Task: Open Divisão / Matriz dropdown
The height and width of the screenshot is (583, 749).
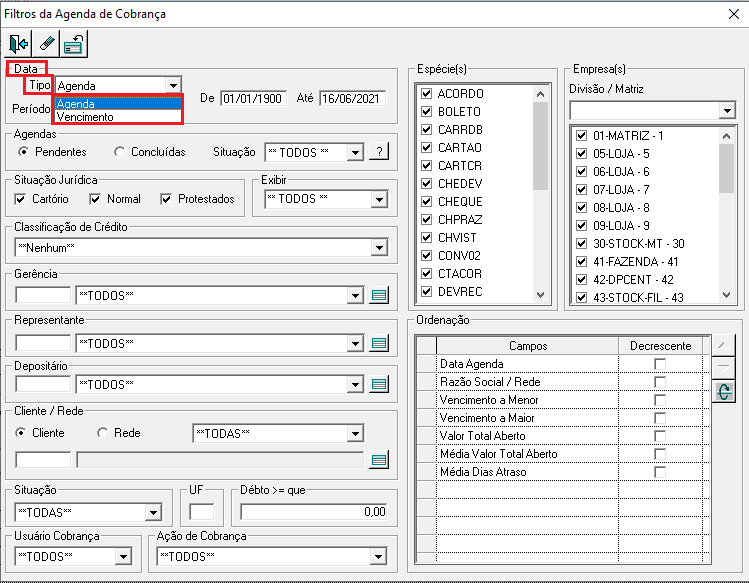Action: pyautogui.click(x=727, y=111)
